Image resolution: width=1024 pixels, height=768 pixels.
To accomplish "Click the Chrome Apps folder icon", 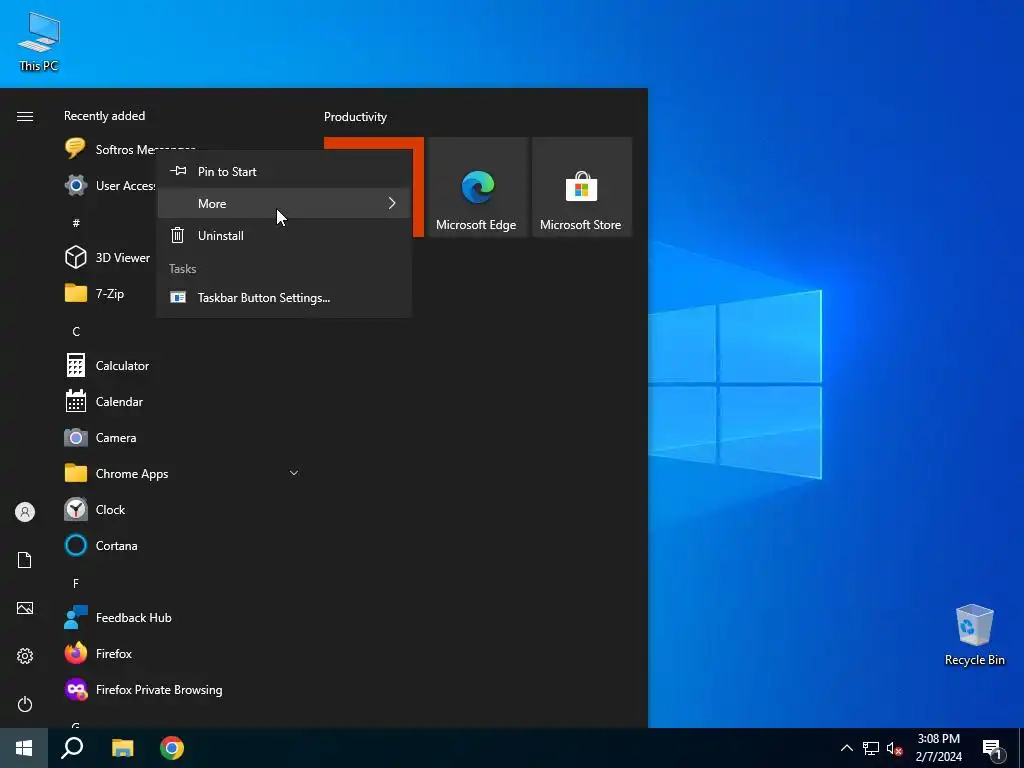I will point(76,473).
